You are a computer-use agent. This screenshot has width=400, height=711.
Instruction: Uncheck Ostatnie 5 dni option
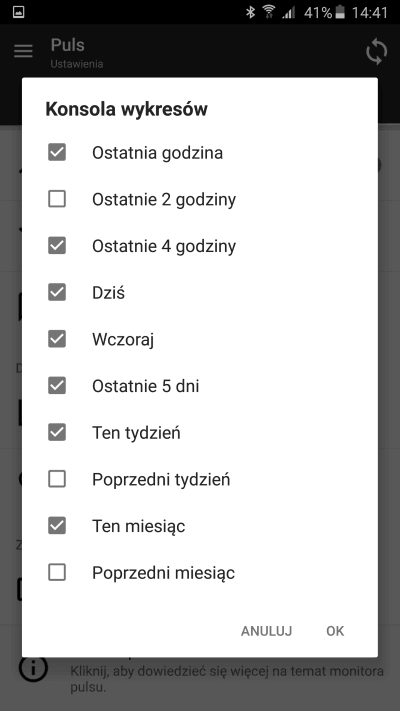pyautogui.click(x=57, y=386)
